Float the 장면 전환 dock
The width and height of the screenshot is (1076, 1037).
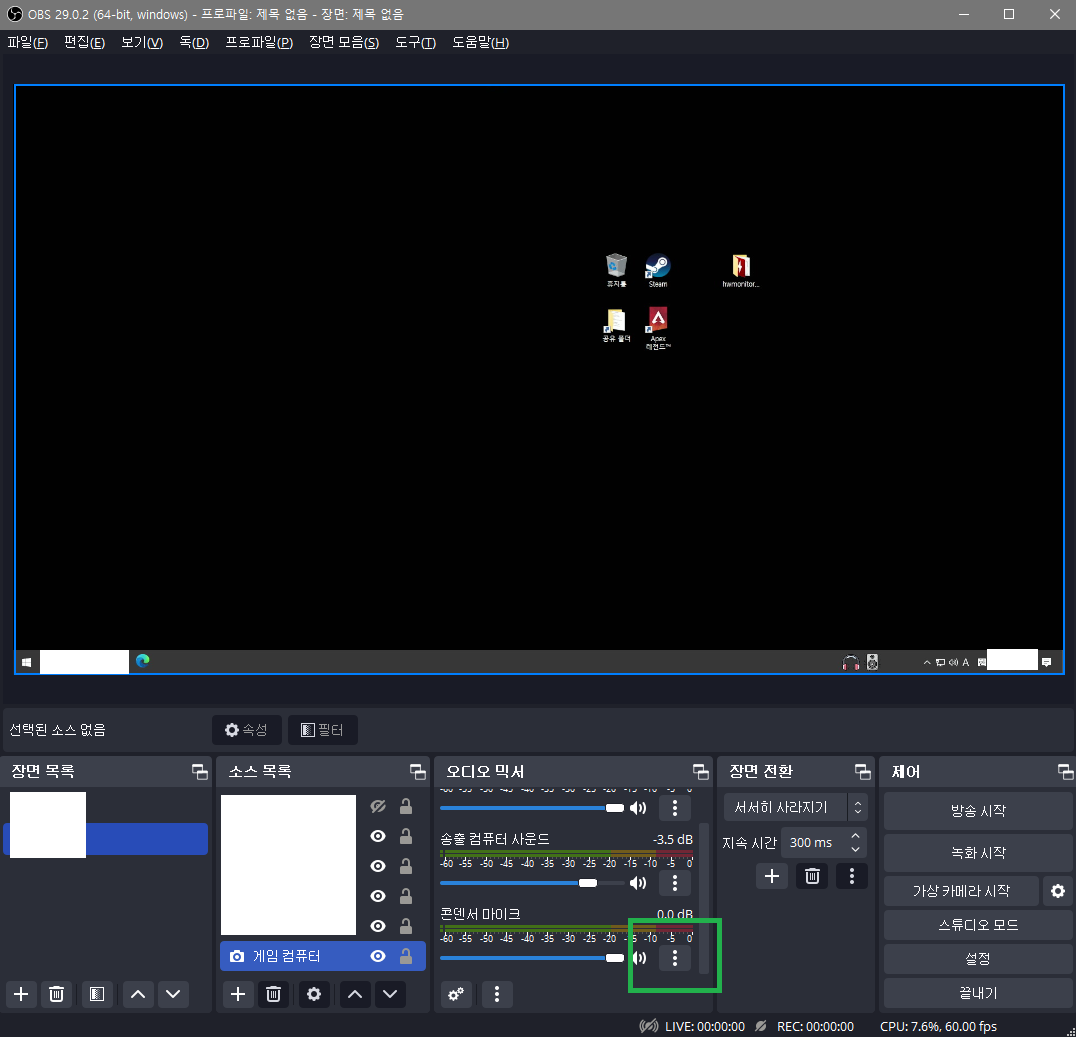tap(863, 771)
